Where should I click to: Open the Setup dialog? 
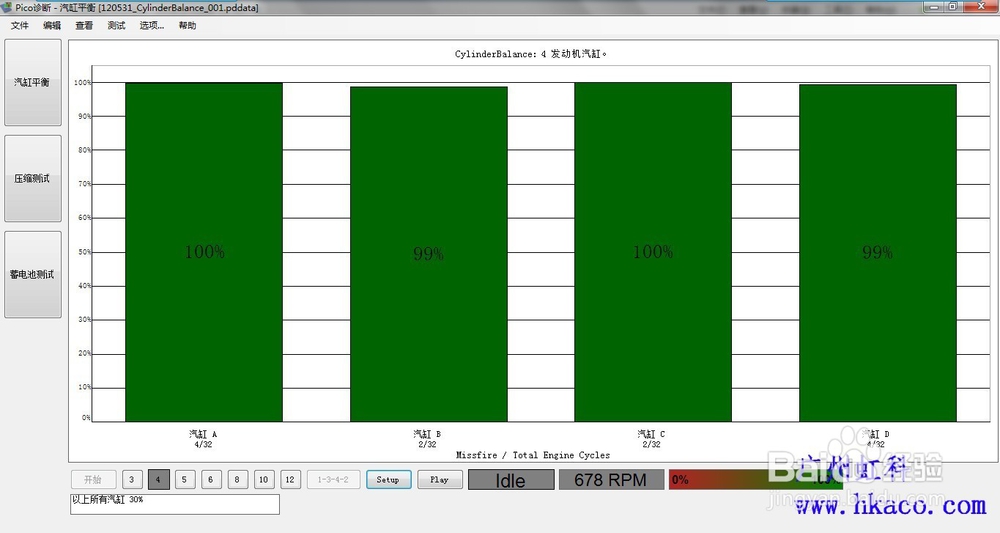[x=388, y=479]
